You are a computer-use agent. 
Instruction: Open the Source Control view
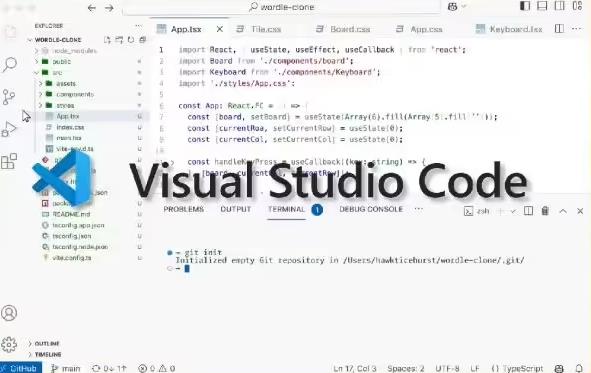point(9,97)
